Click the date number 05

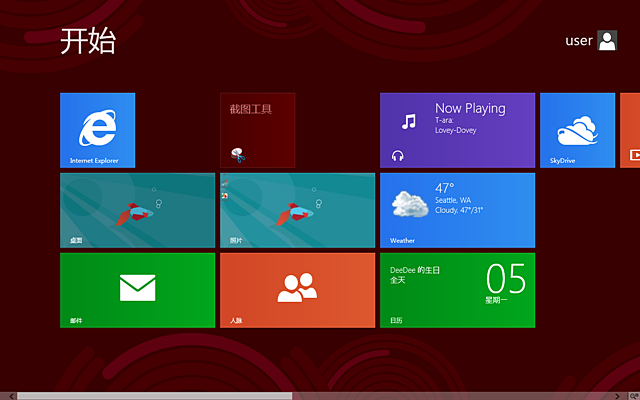coord(506,279)
